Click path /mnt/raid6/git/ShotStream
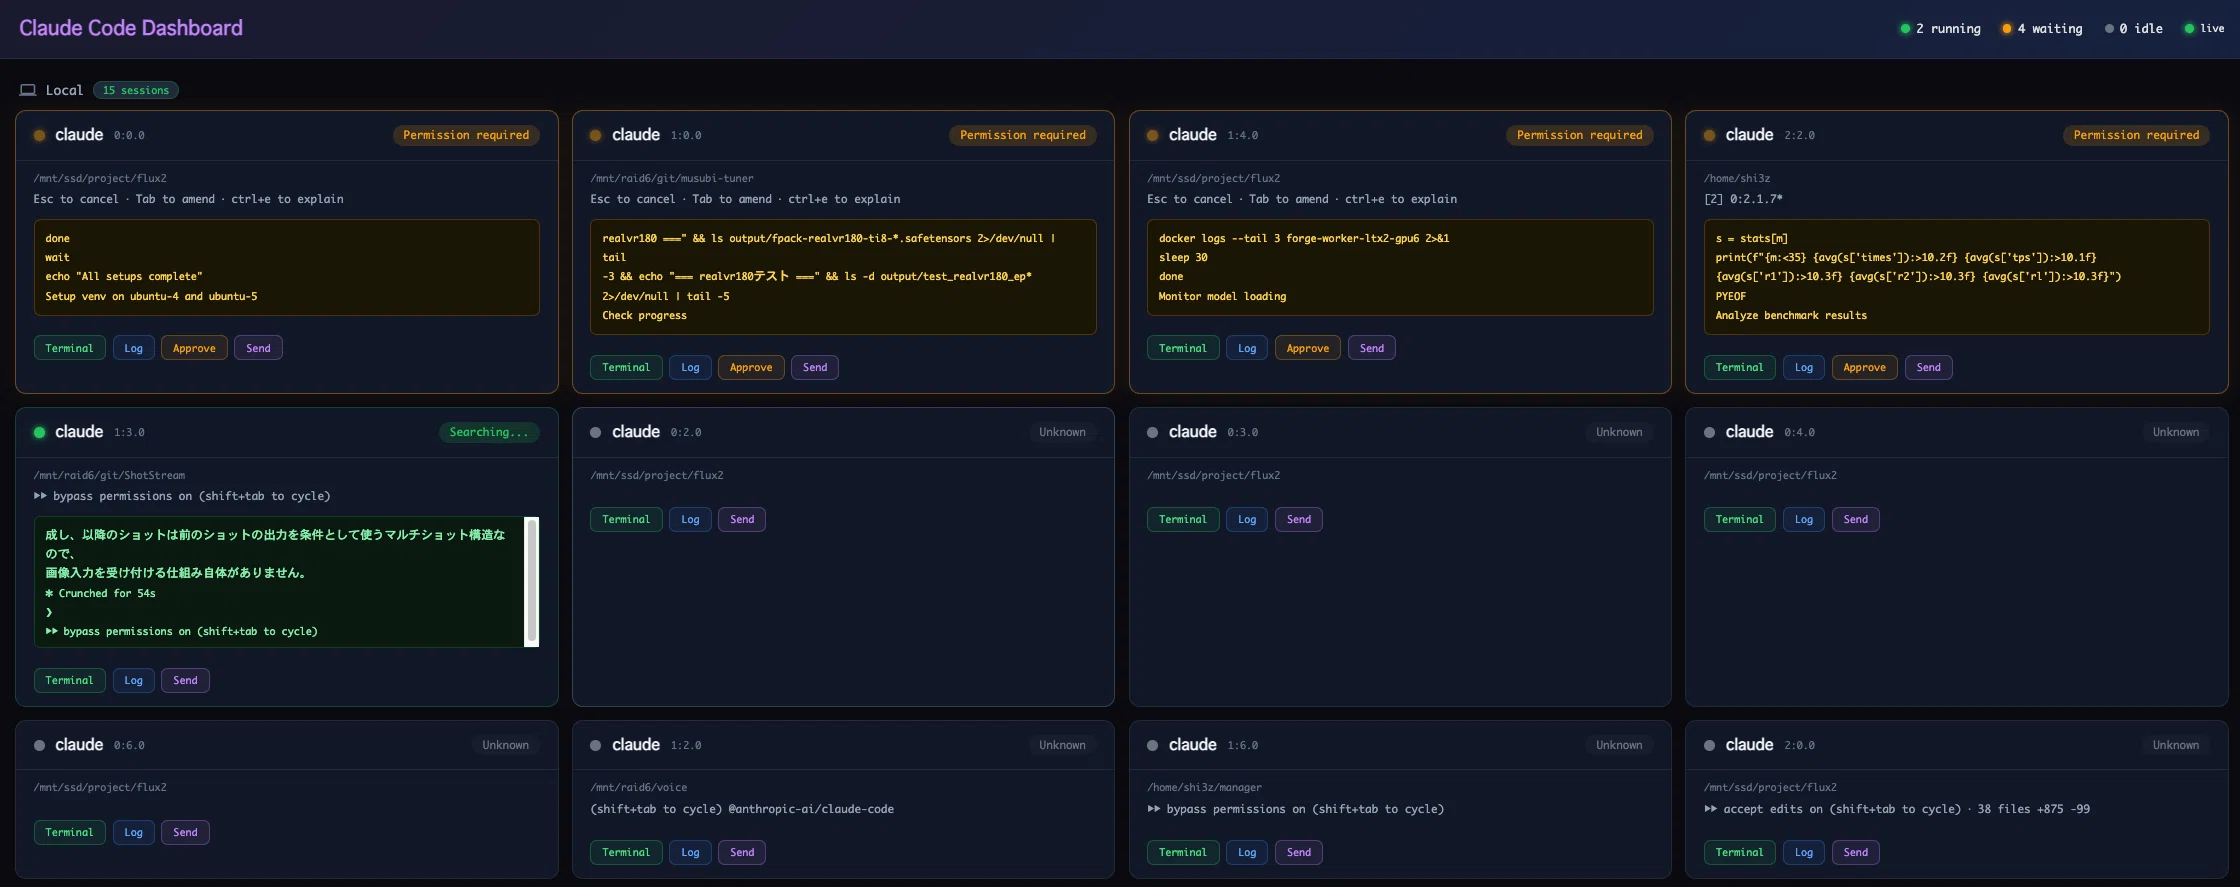Image resolution: width=2240 pixels, height=887 pixels. [109, 475]
